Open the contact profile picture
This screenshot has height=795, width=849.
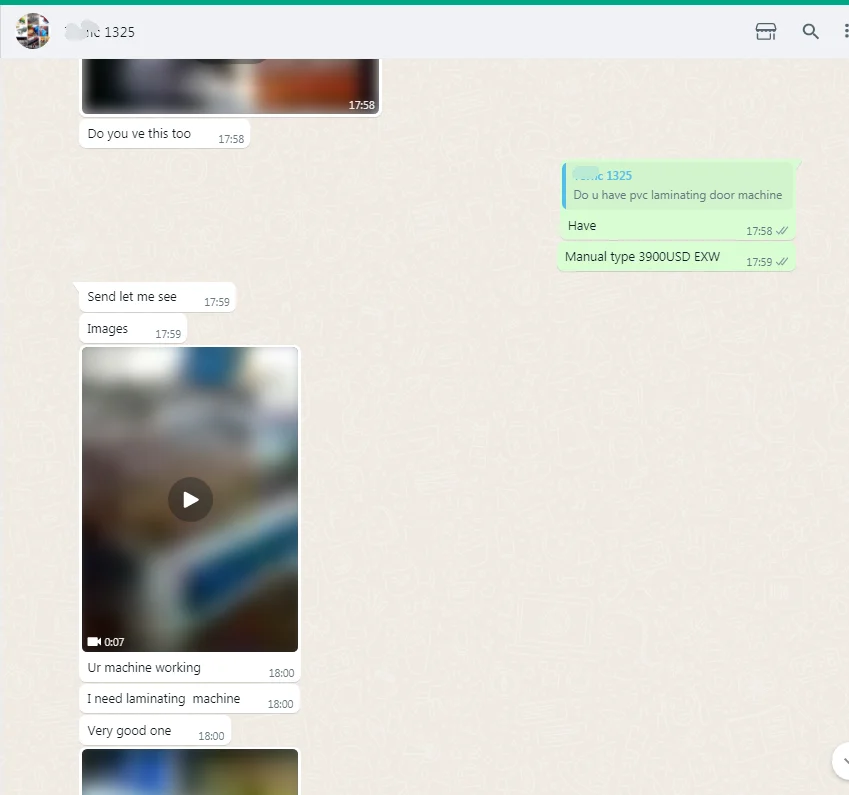pos(32,31)
